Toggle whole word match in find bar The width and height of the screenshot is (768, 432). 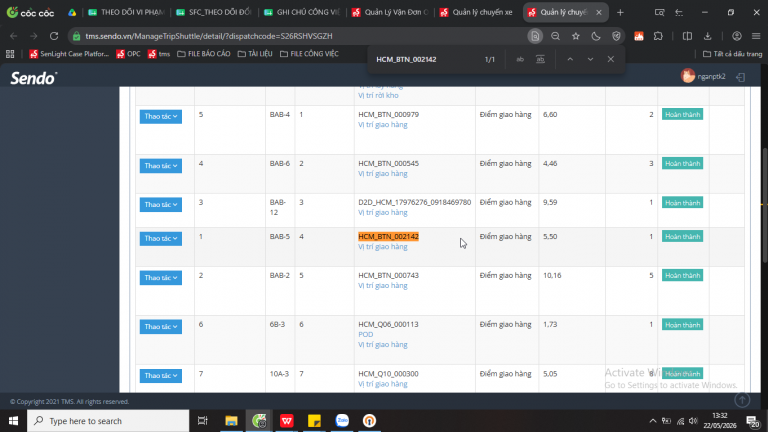click(x=540, y=59)
